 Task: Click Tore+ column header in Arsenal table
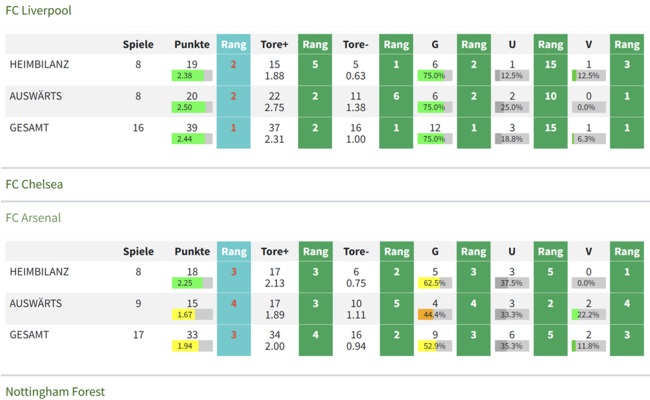pos(274,251)
